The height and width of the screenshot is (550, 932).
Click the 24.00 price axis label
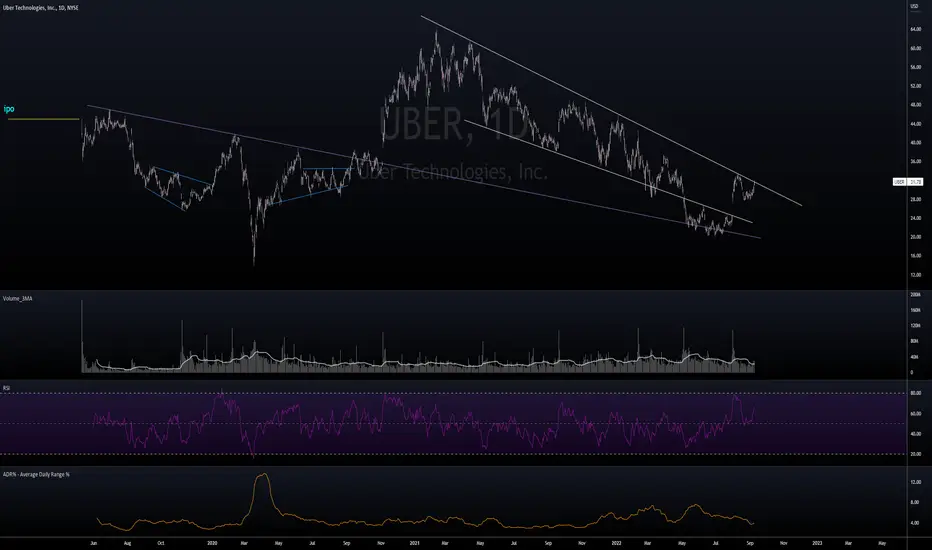[x=915, y=218]
